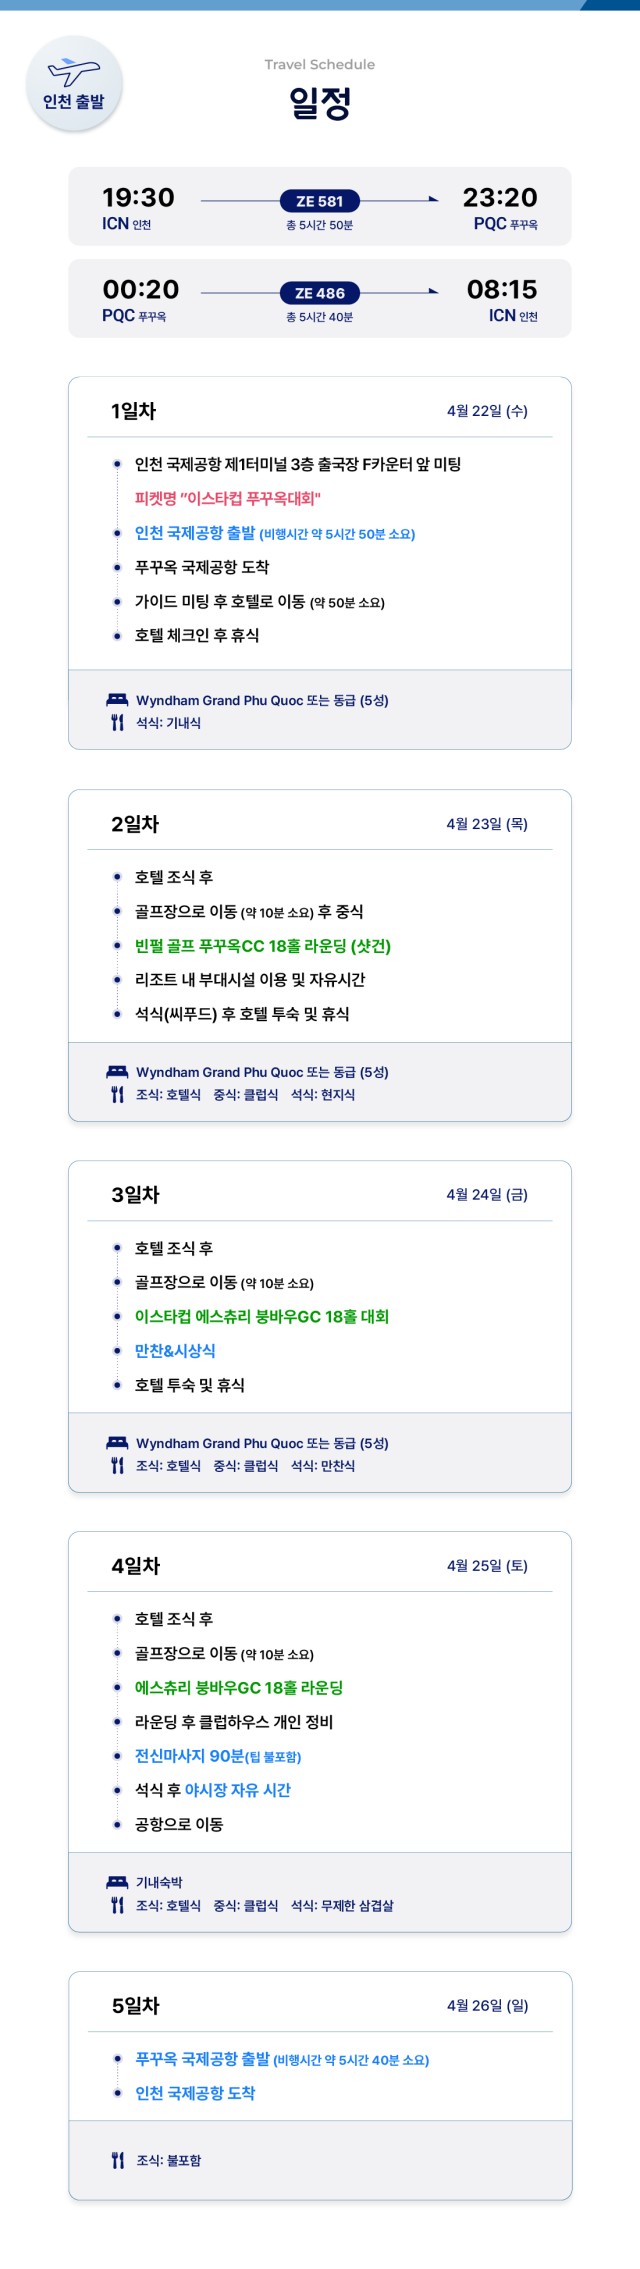
Task: Click the cutlery icon beside 조식: 불포함
Action: [x=117, y=2160]
